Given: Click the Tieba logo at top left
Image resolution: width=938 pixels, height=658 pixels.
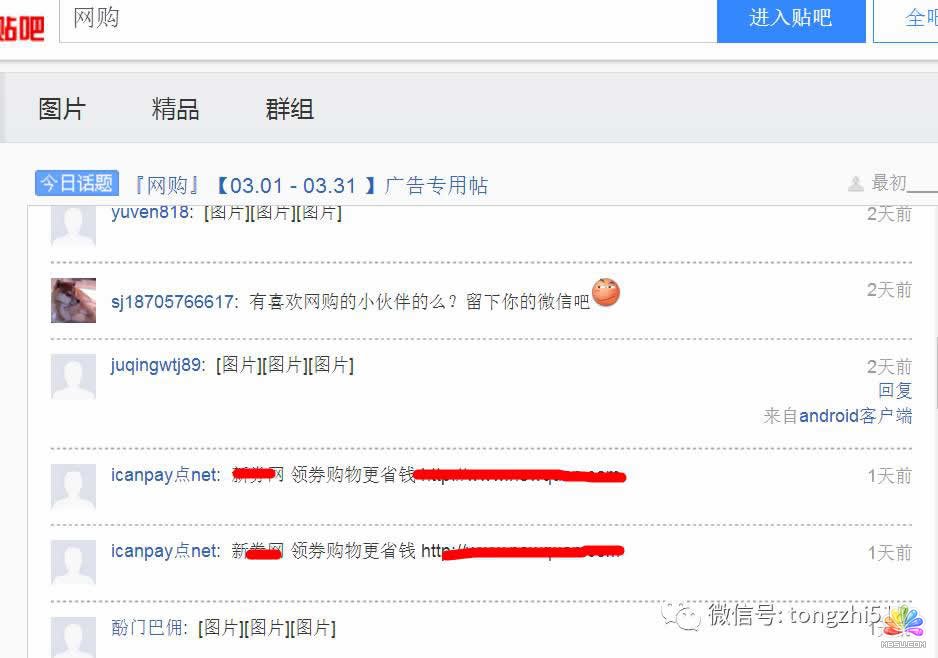Looking at the screenshot, I should [22, 28].
